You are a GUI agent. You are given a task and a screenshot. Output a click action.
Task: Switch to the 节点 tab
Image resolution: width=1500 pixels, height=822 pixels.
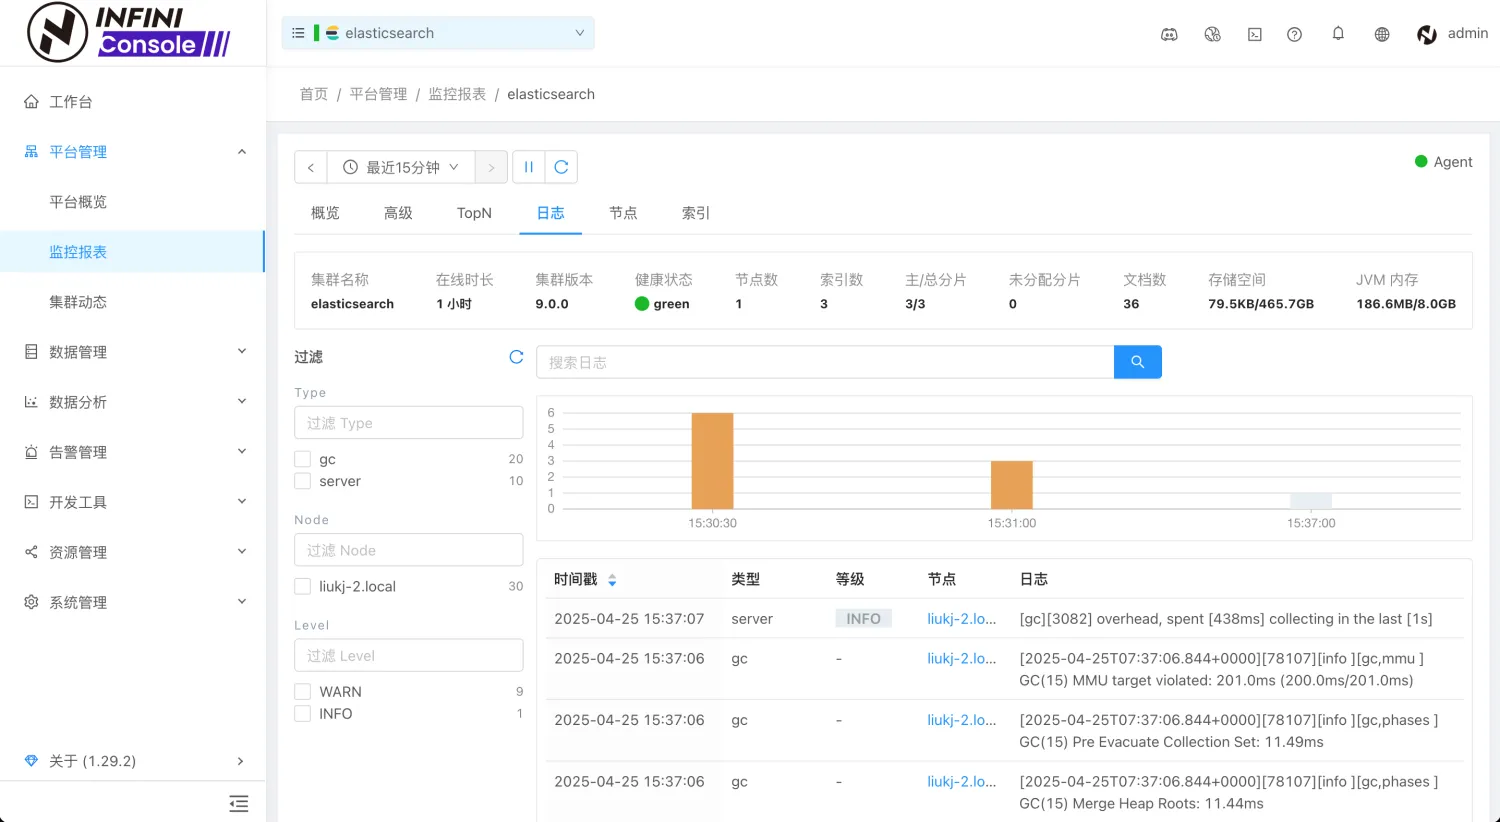click(x=623, y=213)
